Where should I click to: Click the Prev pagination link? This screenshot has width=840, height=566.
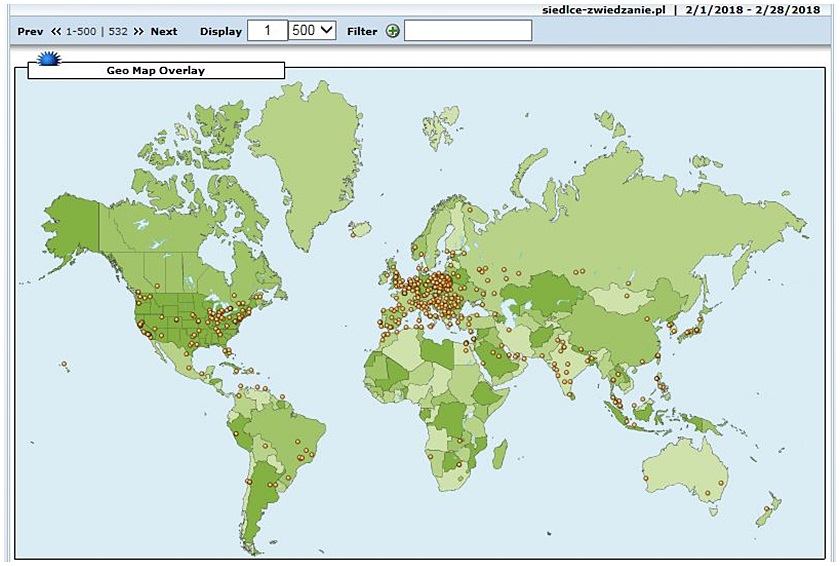tap(30, 32)
